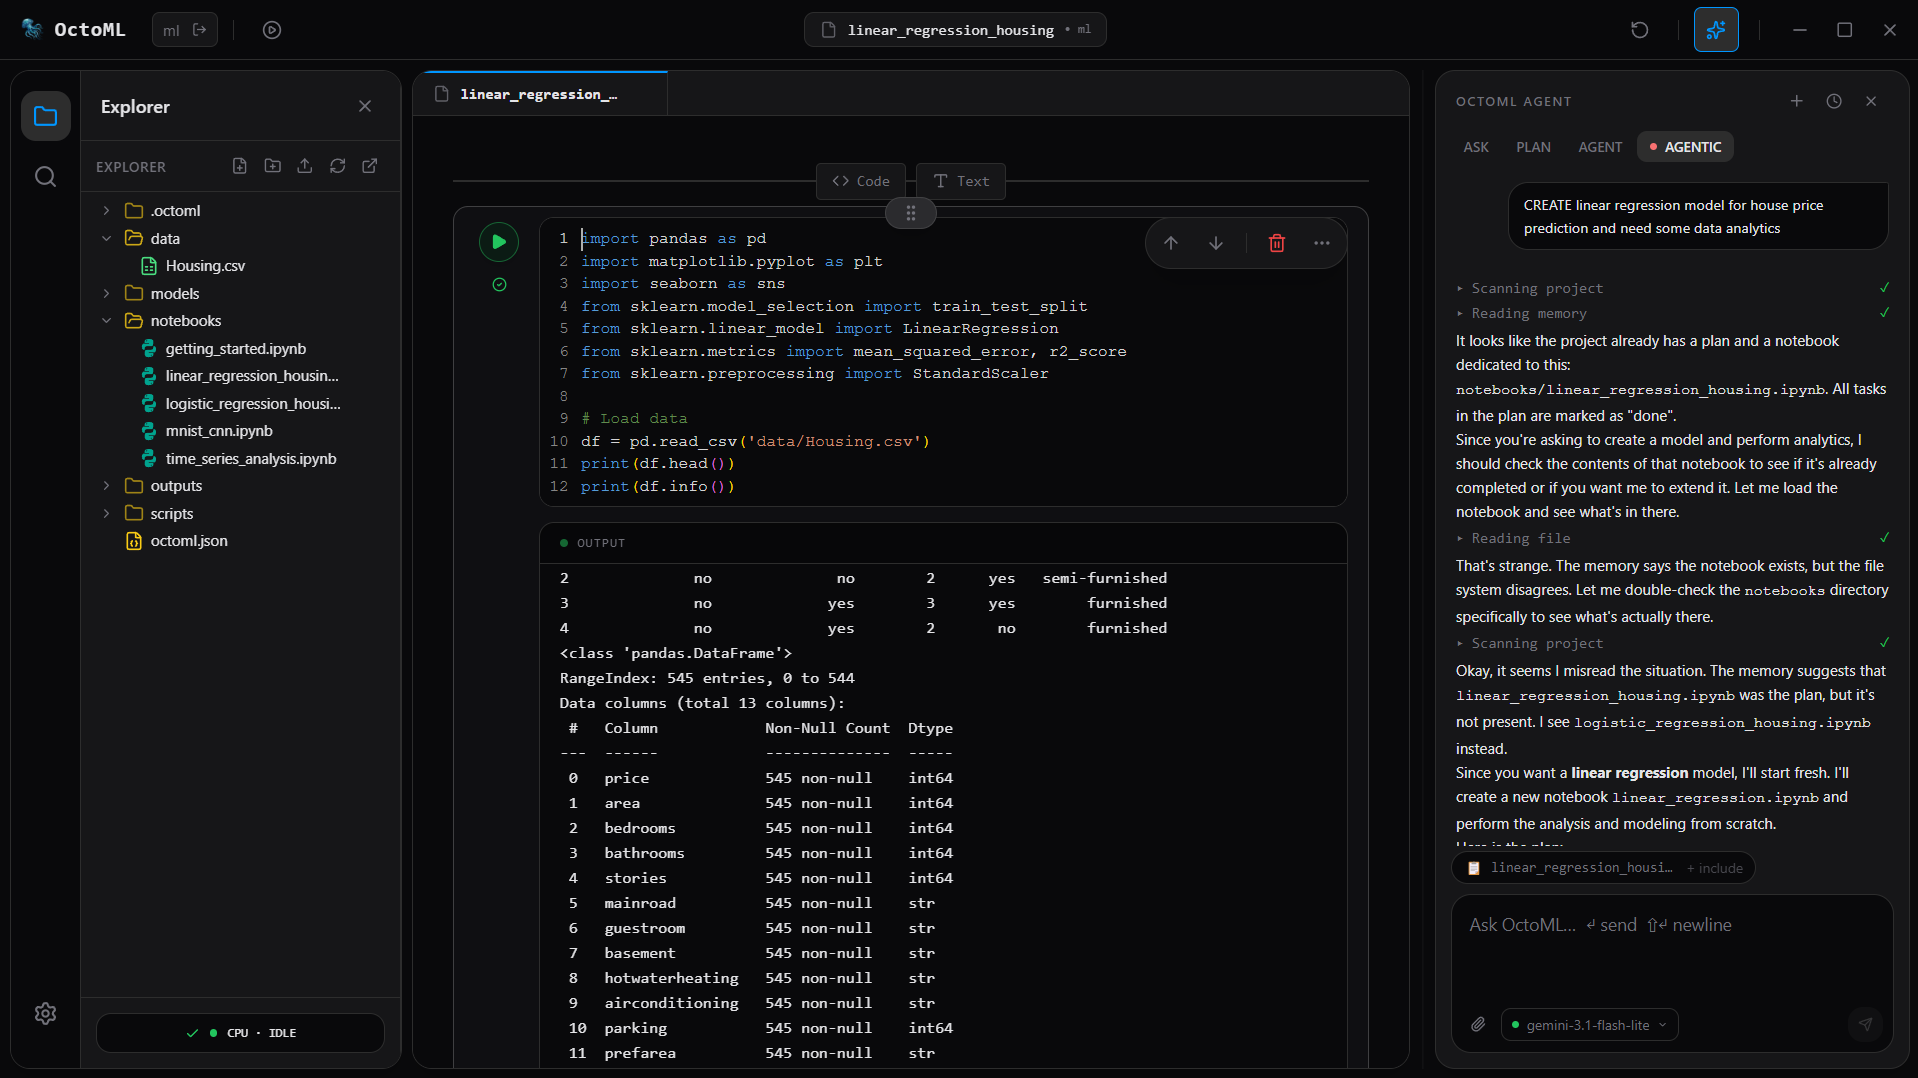Switch to AGENTIC mode
The image size is (1918, 1078).
point(1685,147)
